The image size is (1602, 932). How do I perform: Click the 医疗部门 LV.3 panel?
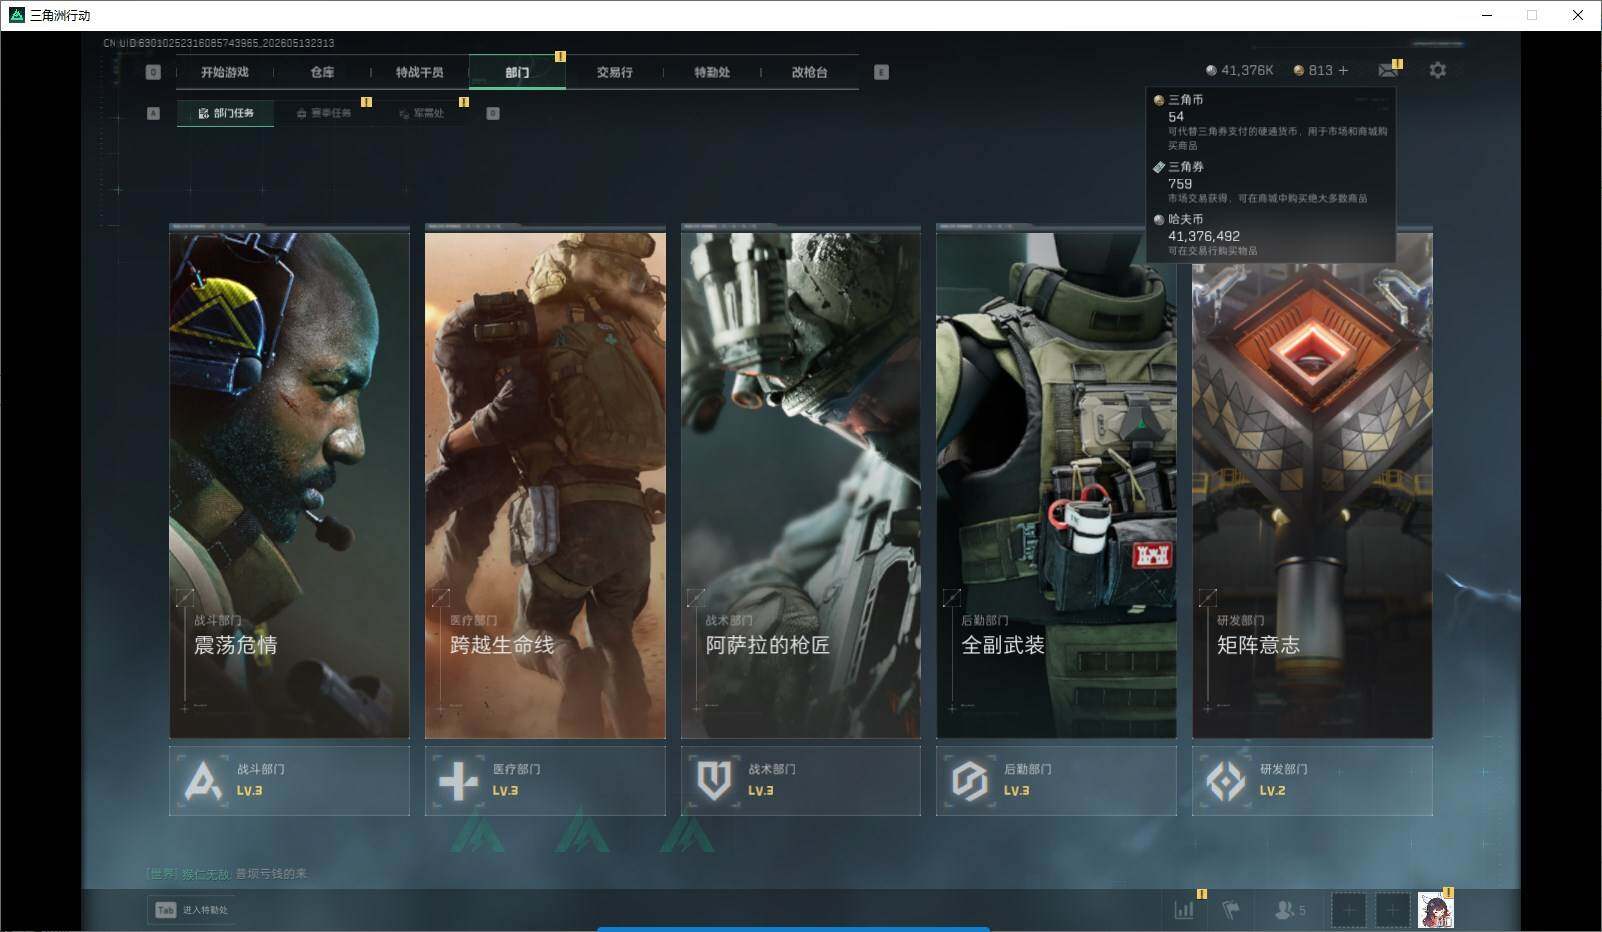tap(545, 780)
